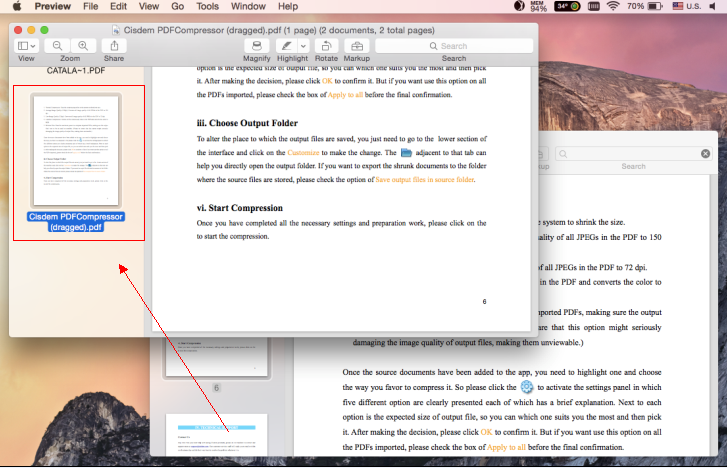Screen dimensions: 727x468
Task: Click the zoom out magnifier icon
Action: coord(57,46)
